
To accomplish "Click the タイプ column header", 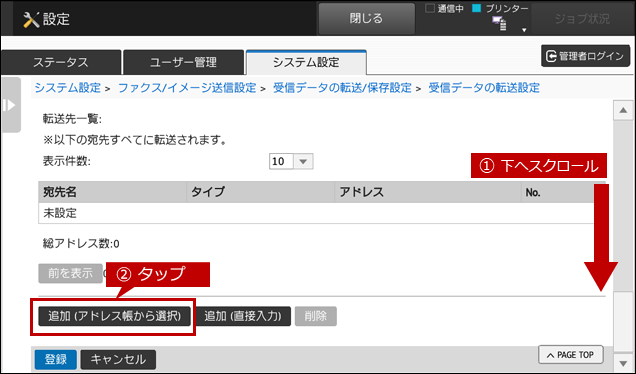I will pos(260,192).
